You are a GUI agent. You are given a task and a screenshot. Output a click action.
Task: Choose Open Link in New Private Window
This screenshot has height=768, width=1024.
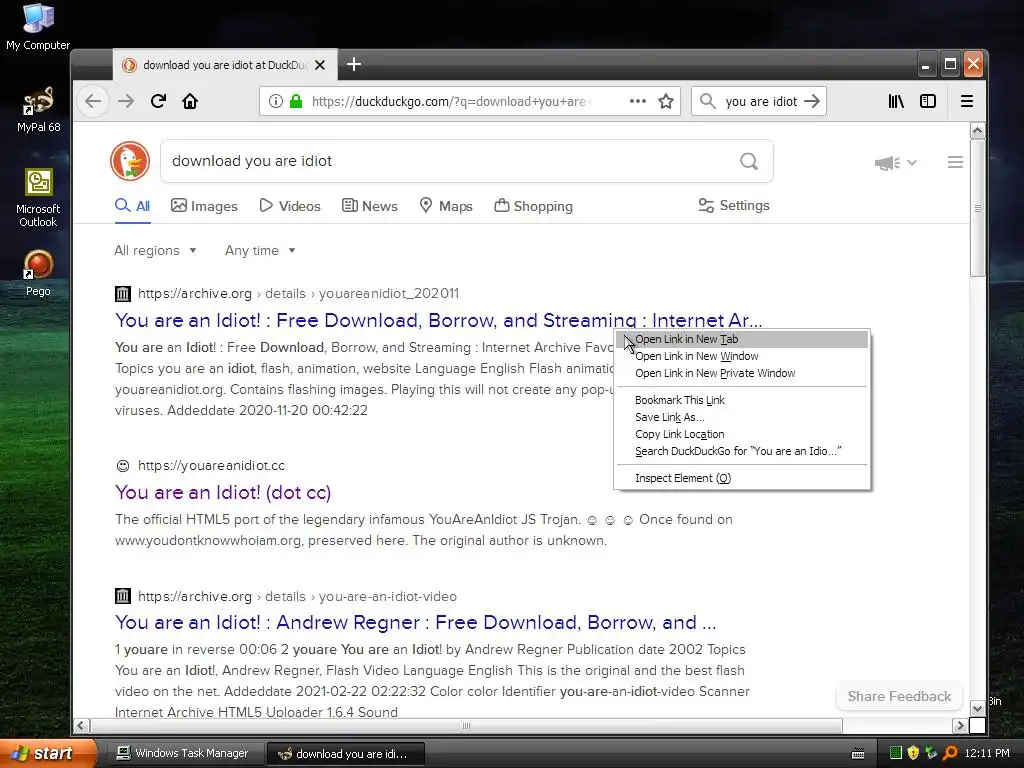click(x=741, y=374)
